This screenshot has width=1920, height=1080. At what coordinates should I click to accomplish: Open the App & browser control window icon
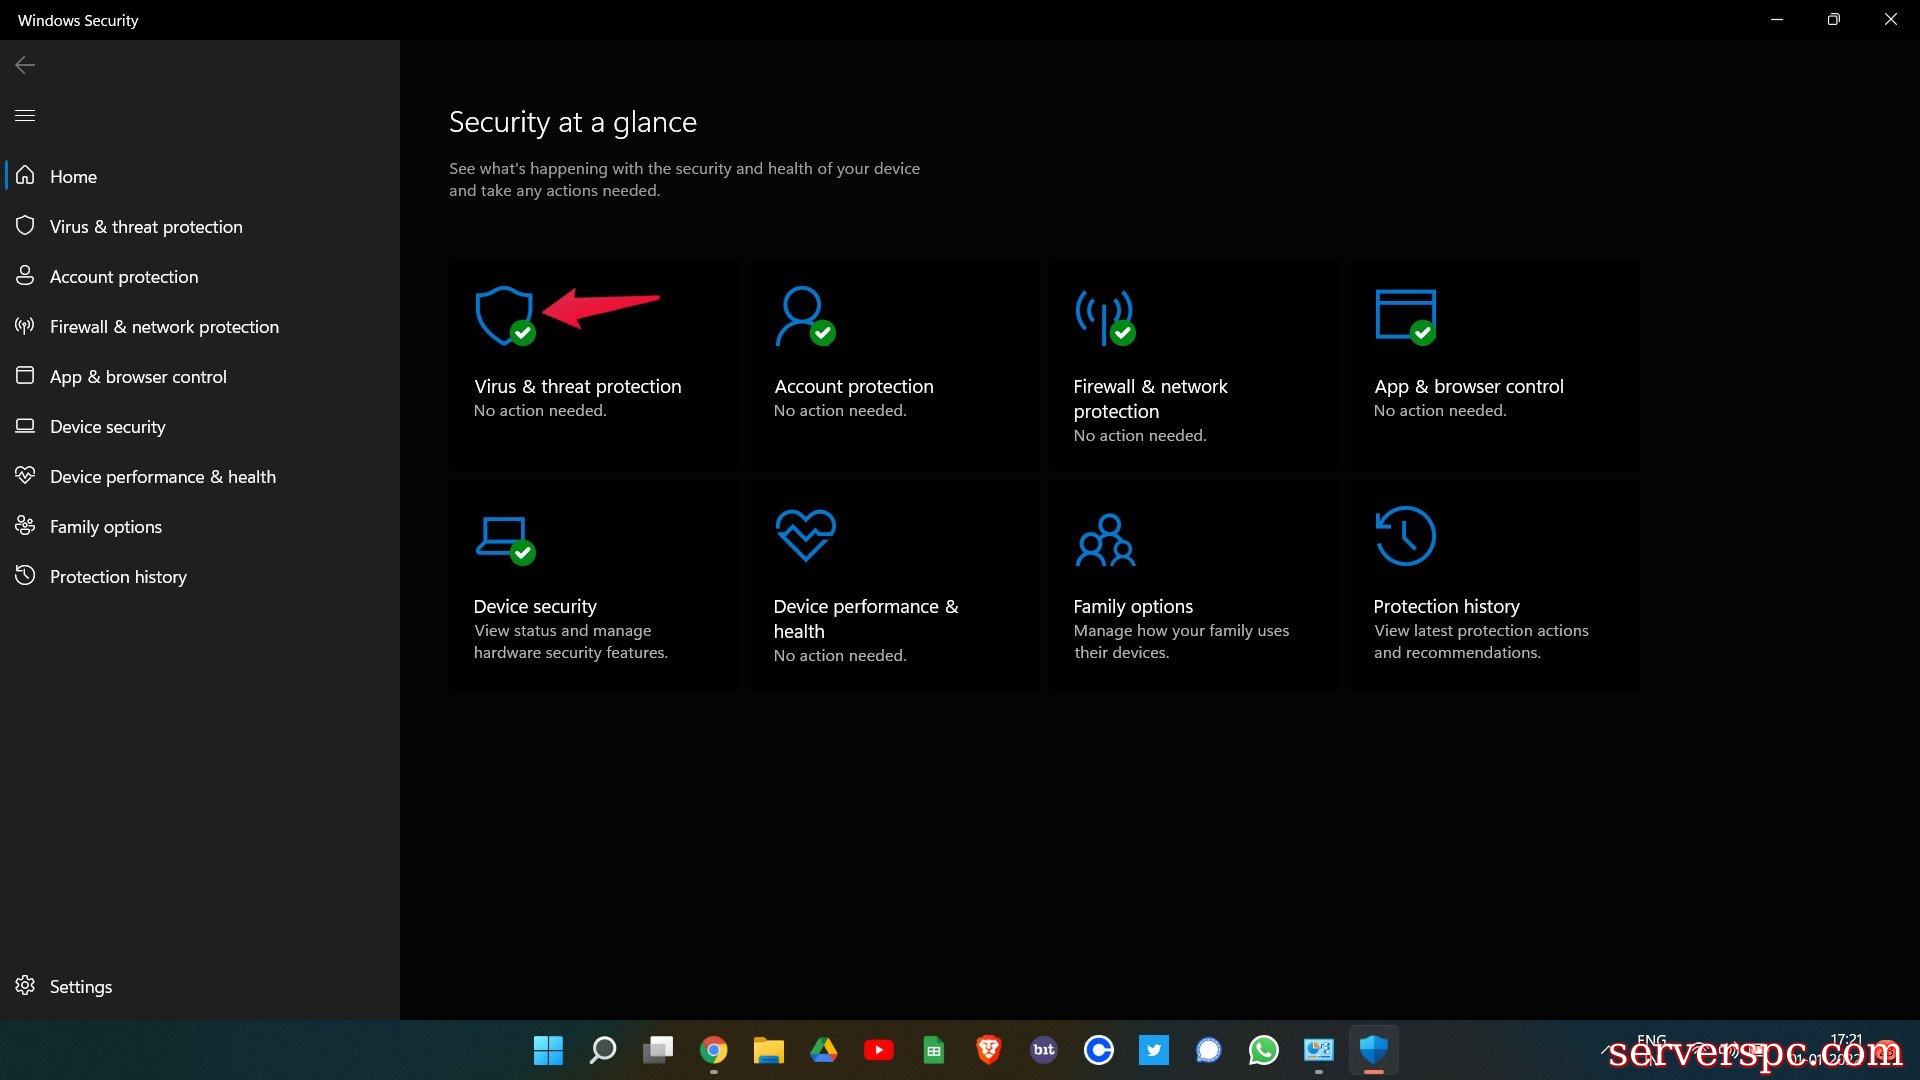click(1405, 316)
